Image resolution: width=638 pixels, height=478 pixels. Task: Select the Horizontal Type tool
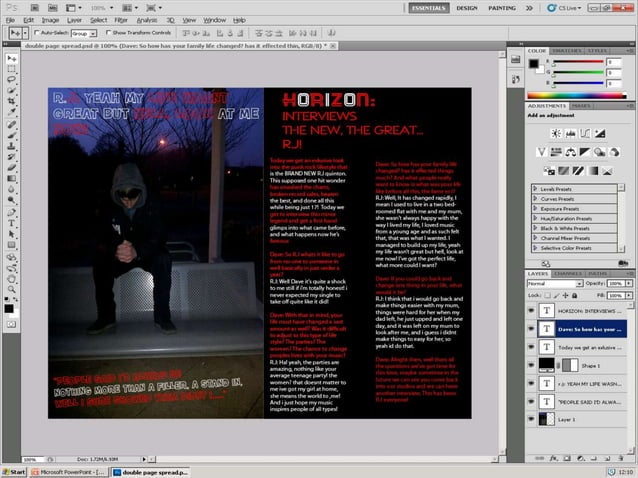coord(11,223)
